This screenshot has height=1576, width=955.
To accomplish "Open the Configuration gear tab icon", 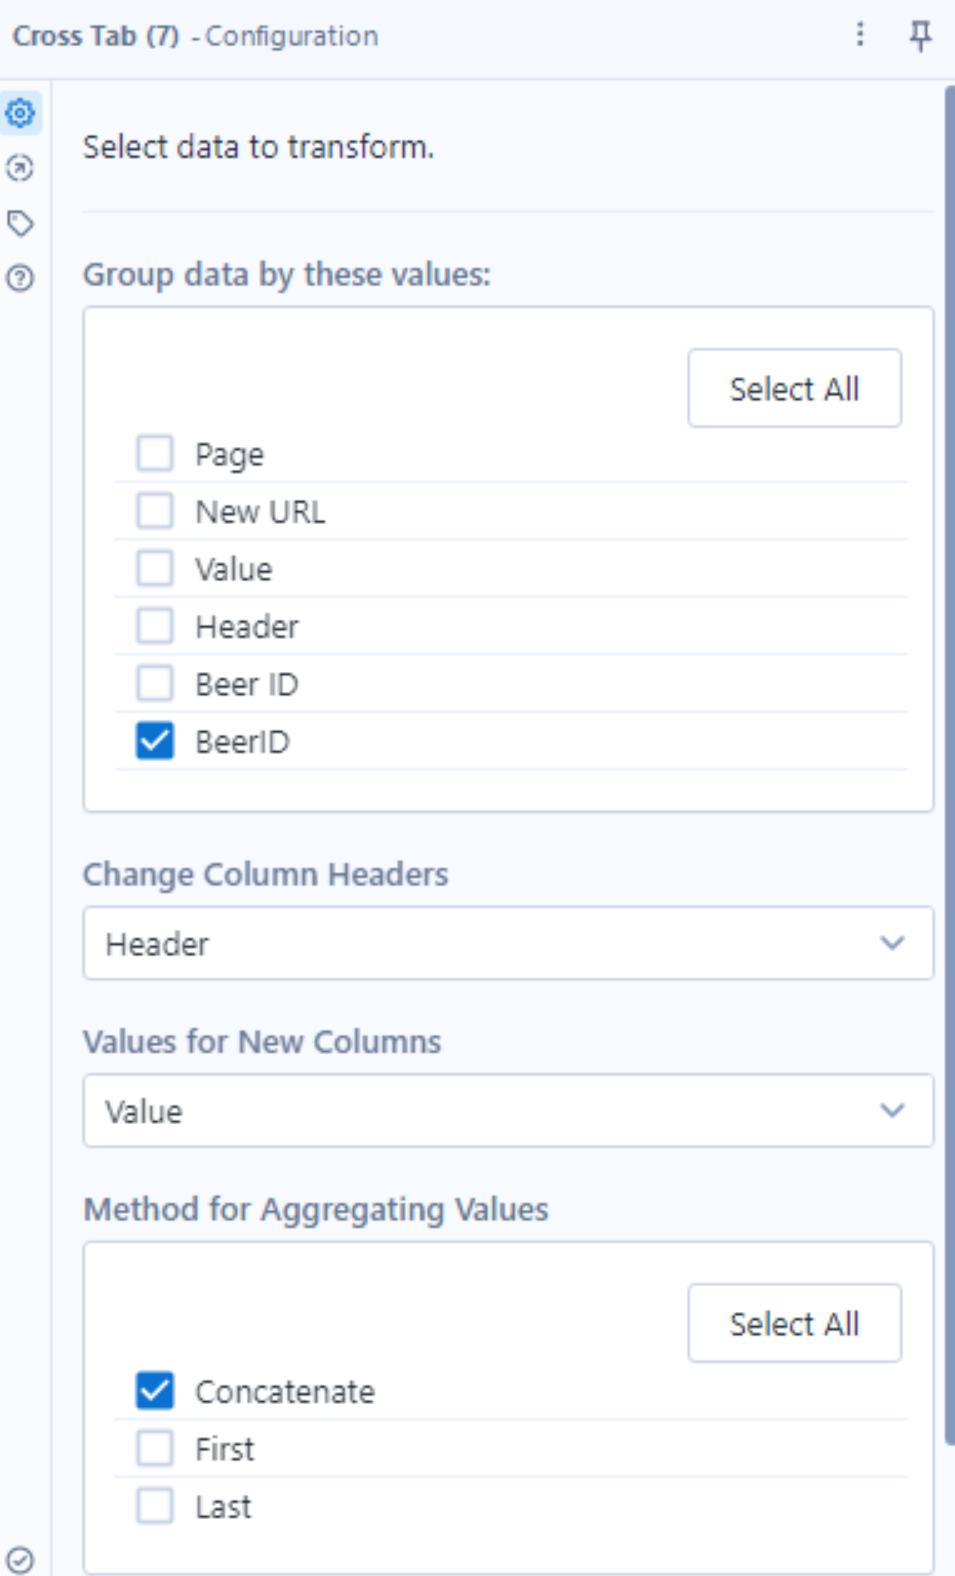I will [x=21, y=113].
